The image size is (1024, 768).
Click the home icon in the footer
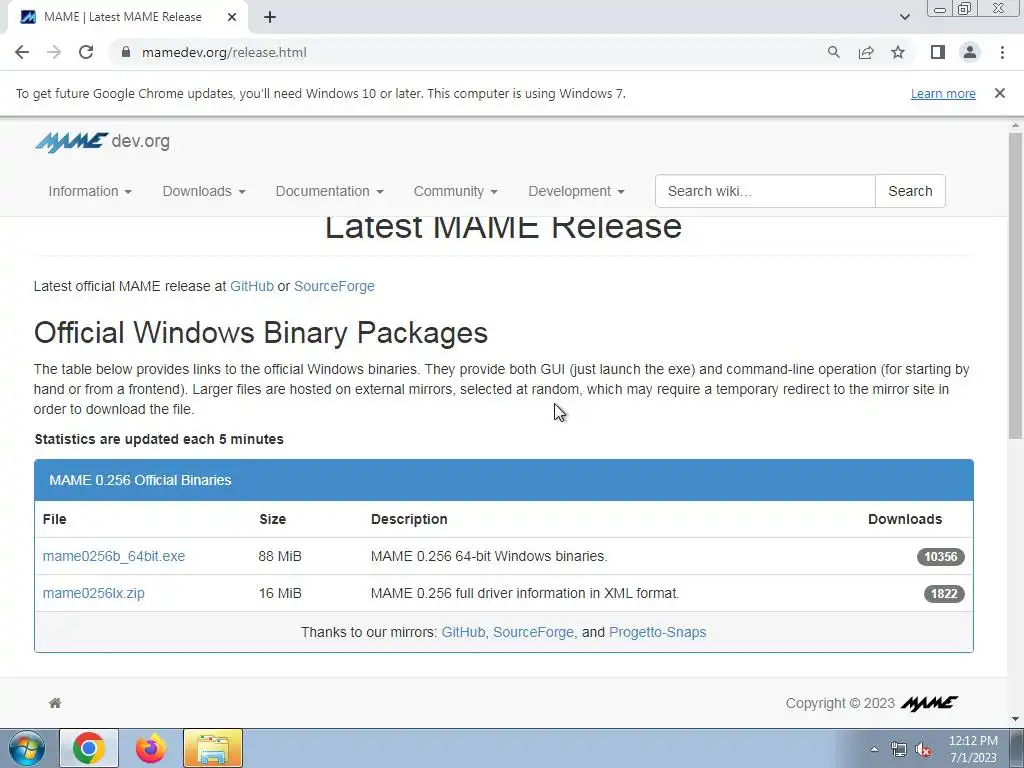pos(55,703)
